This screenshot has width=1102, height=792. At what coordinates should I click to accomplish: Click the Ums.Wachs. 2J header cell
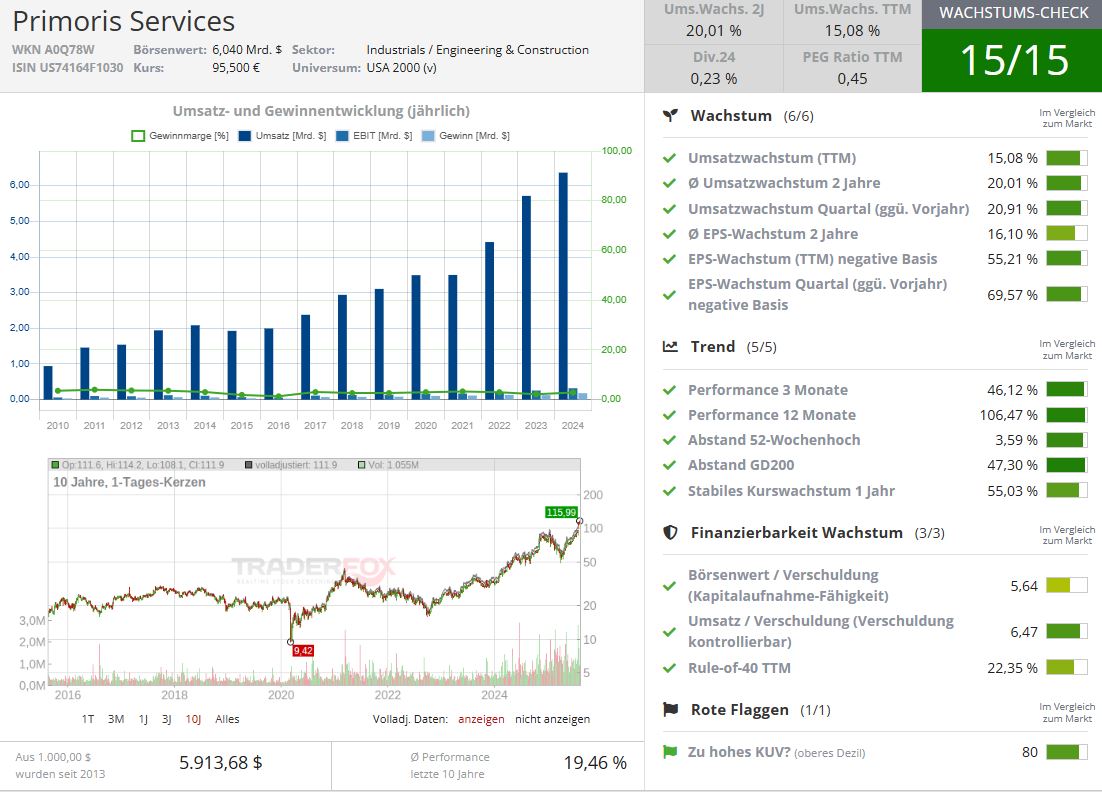[714, 9]
